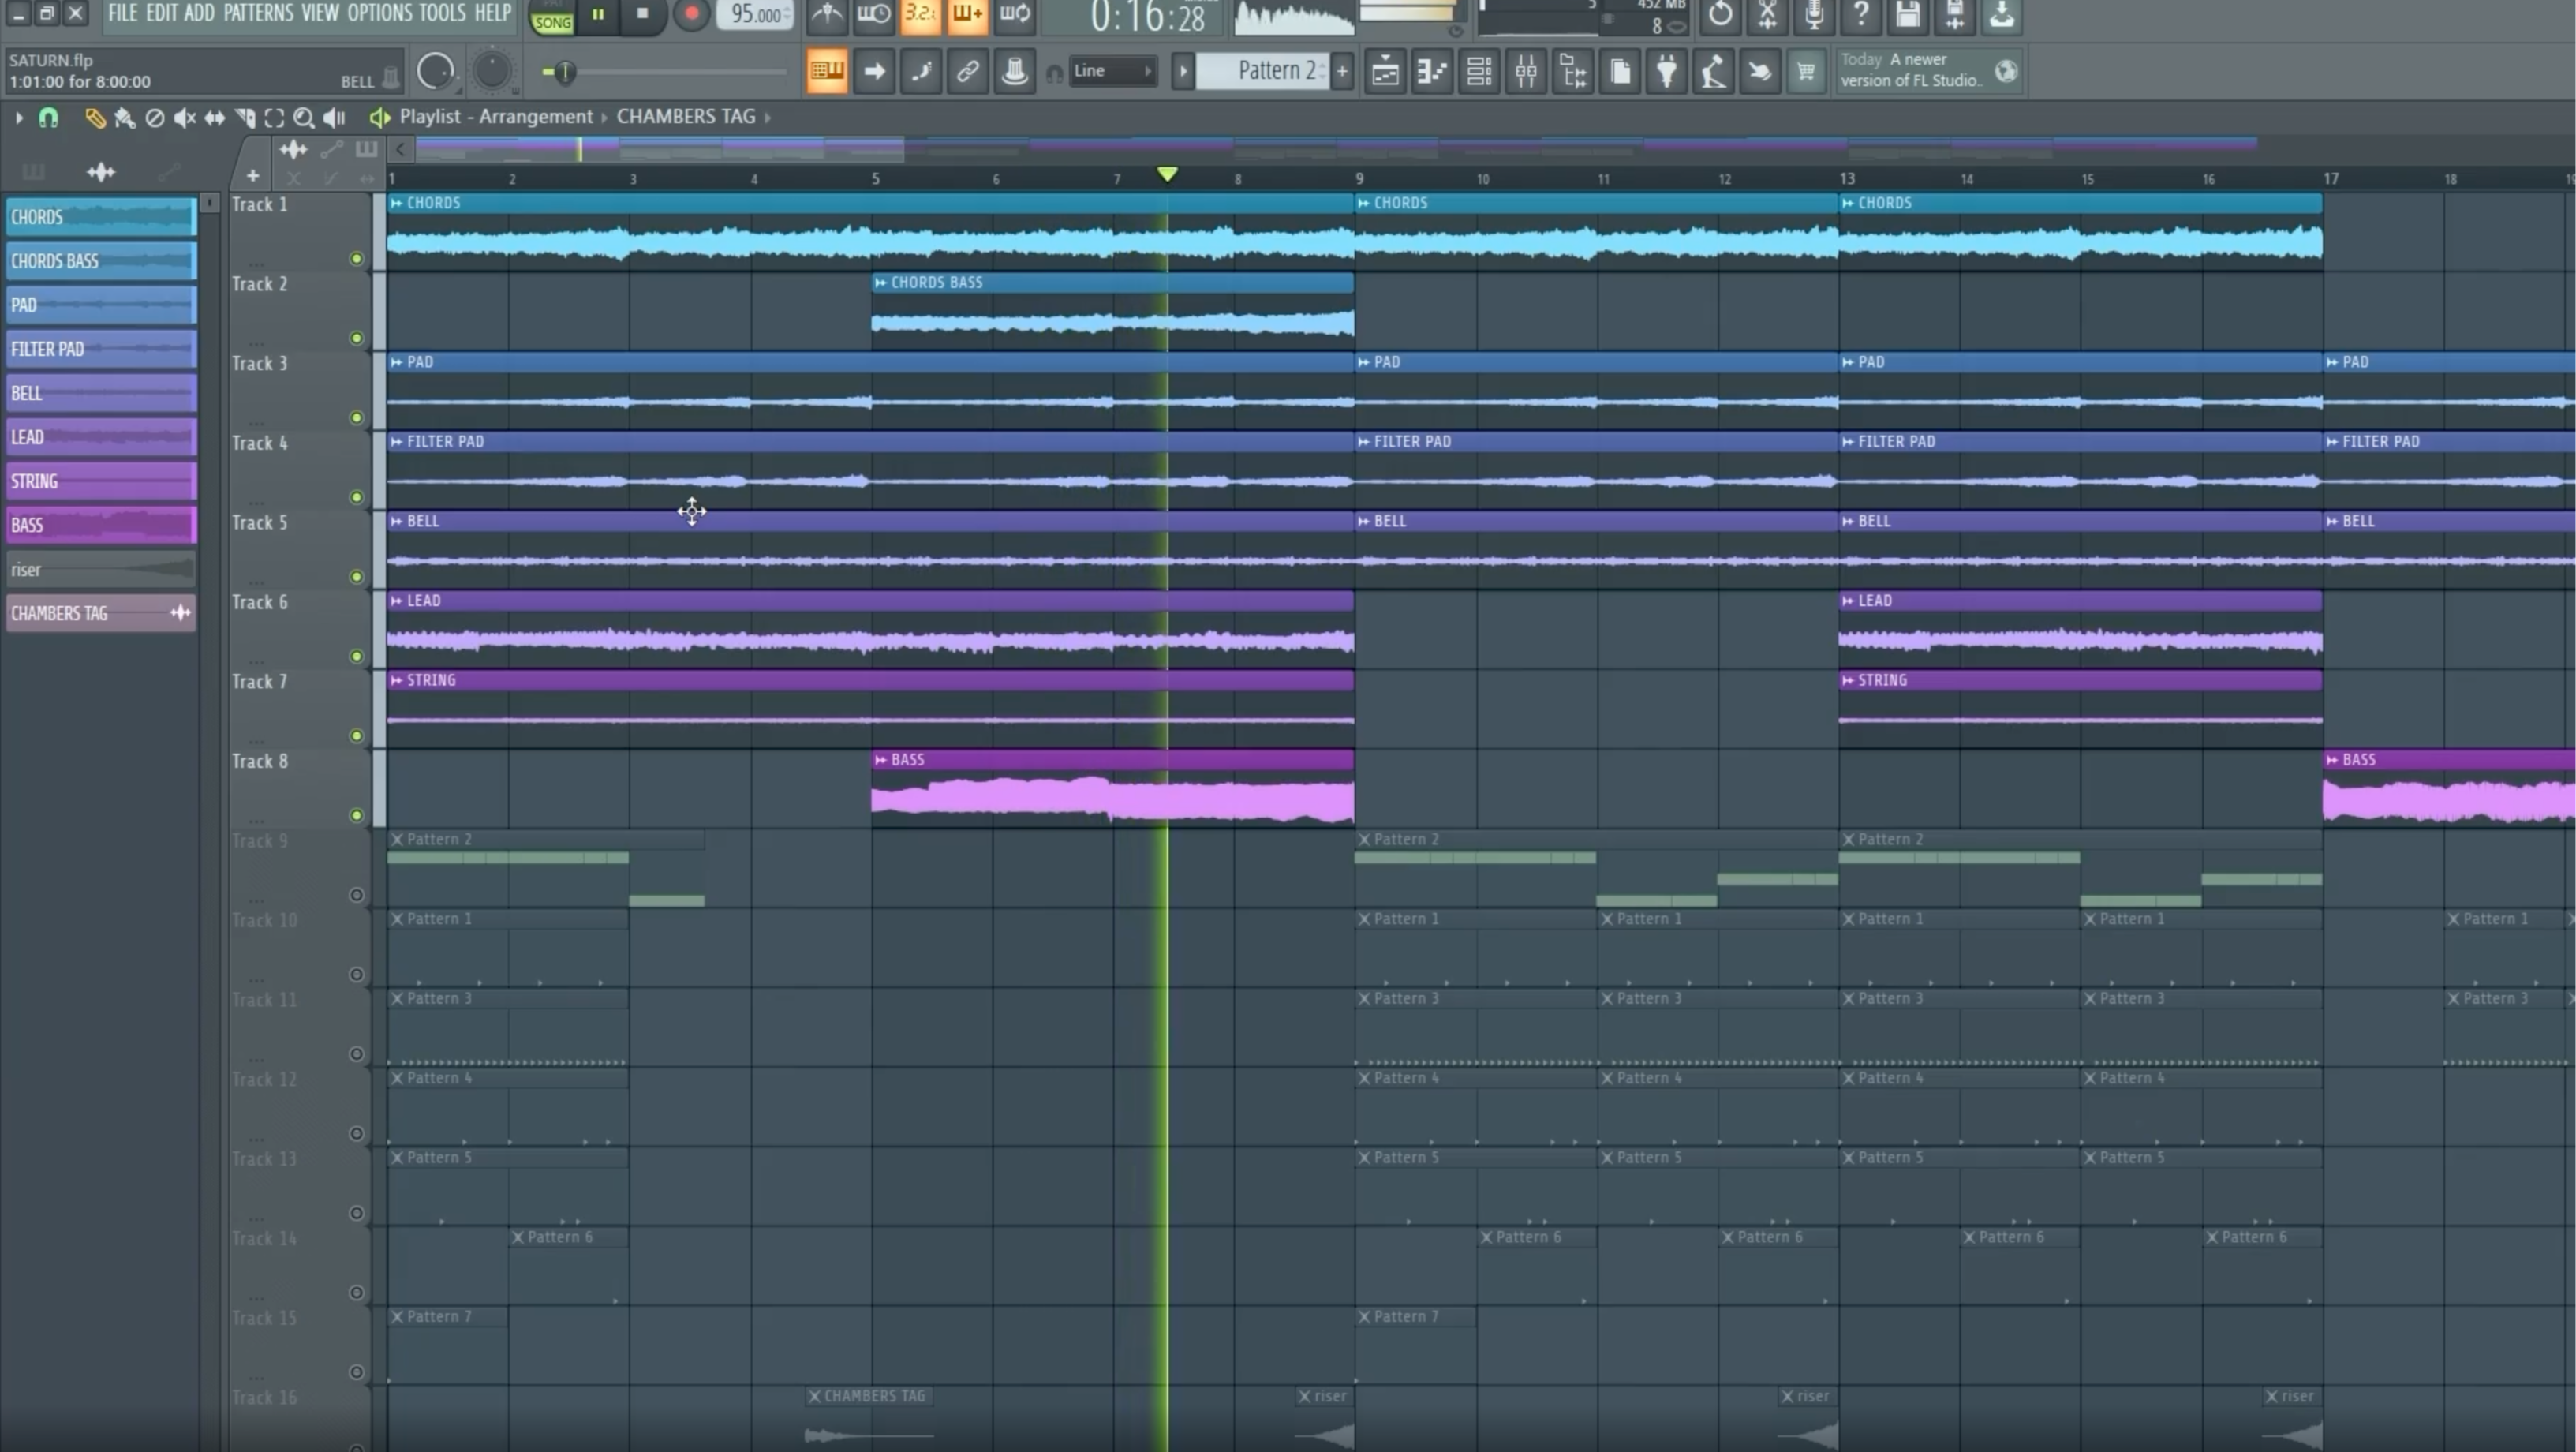This screenshot has height=1452, width=2576.
Task: Select CHAMBERS TAG in clip picker
Action: click(100, 614)
